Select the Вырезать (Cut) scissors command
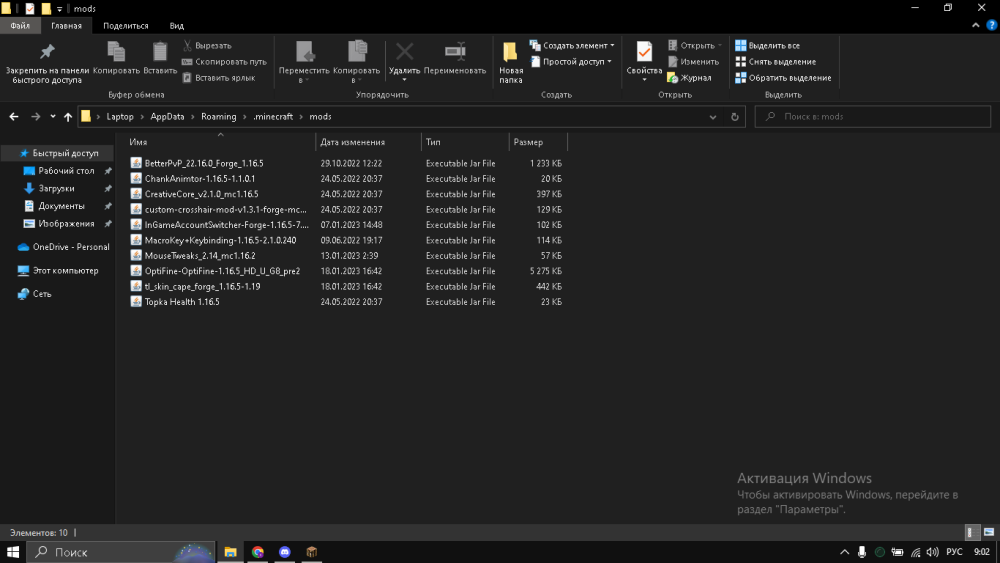 click(x=207, y=46)
